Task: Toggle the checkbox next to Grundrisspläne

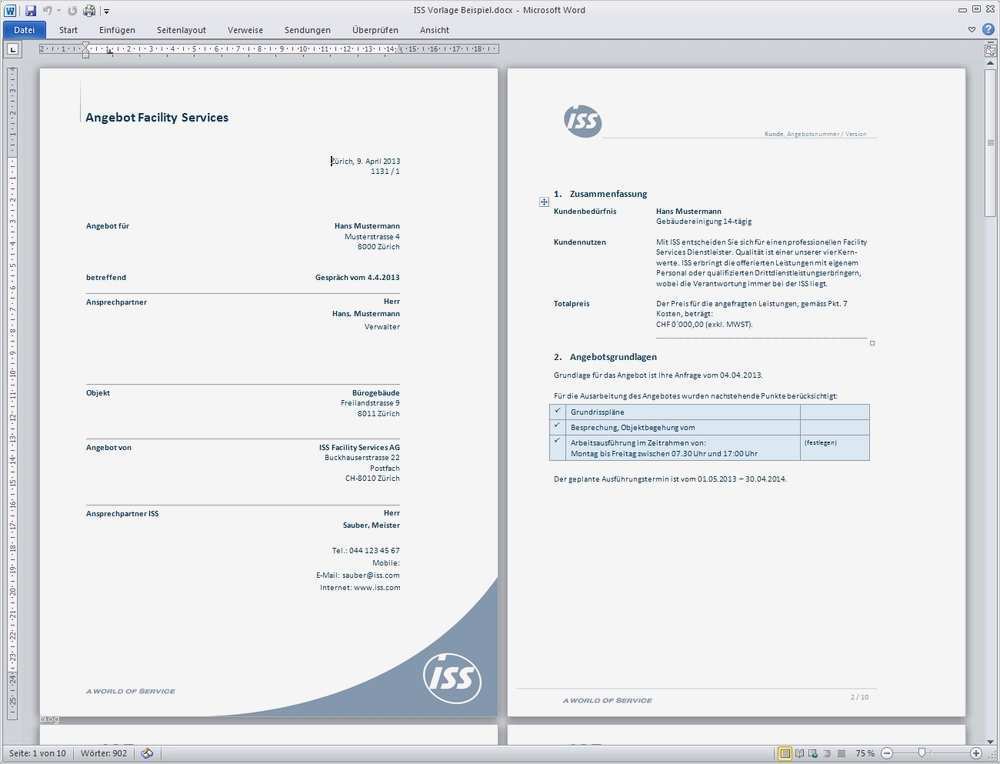Action: (555, 411)
